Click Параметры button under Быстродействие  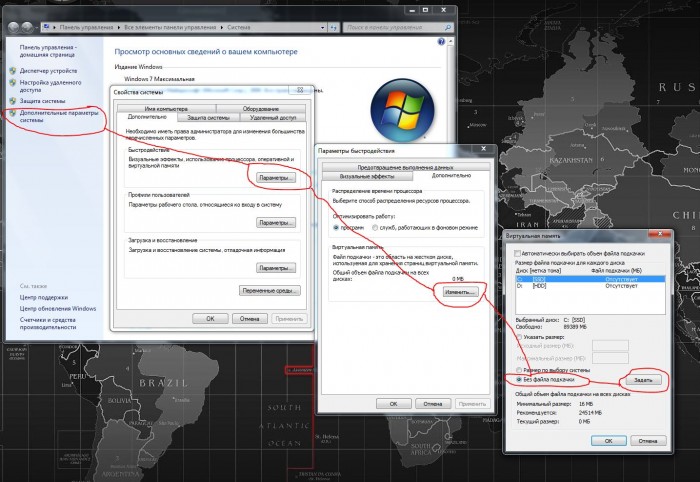pos(276,178)
